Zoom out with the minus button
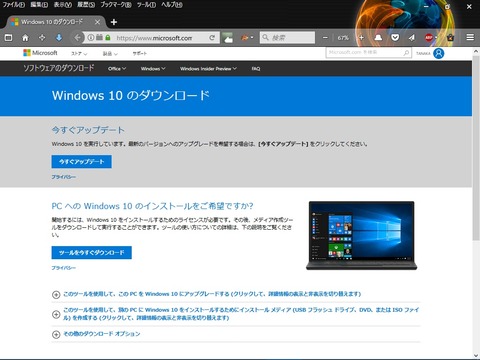Image resolution: width=480 pixels, height=360 pixels. [325, 38]
